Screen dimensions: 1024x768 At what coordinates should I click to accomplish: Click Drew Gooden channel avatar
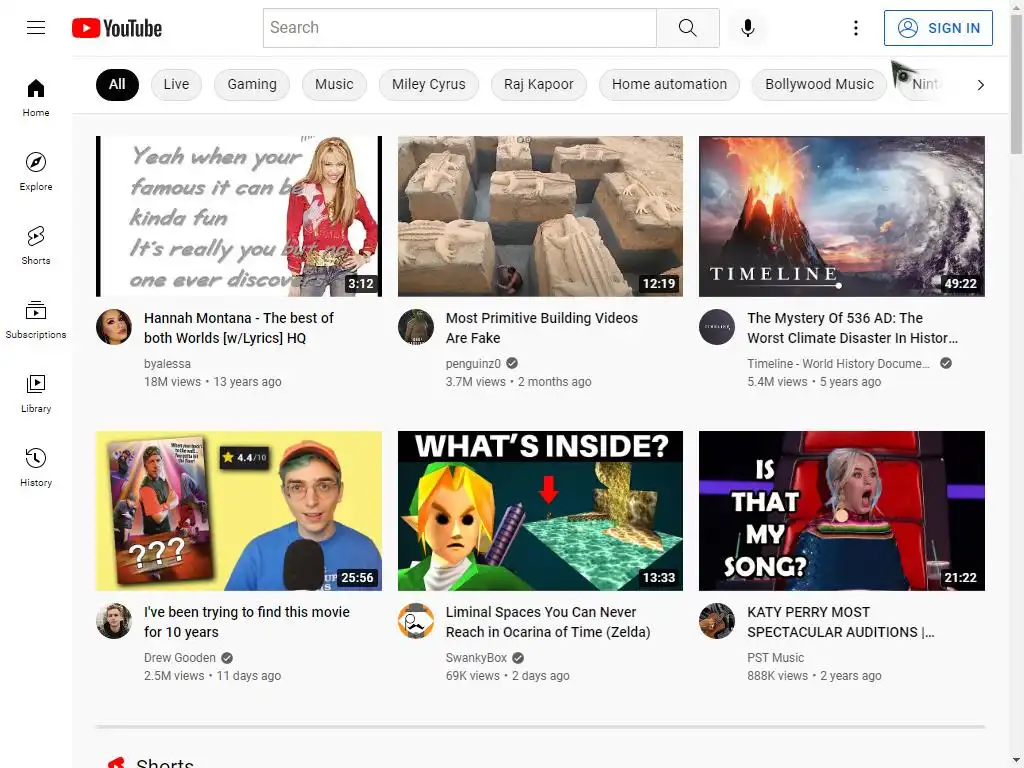114,621
